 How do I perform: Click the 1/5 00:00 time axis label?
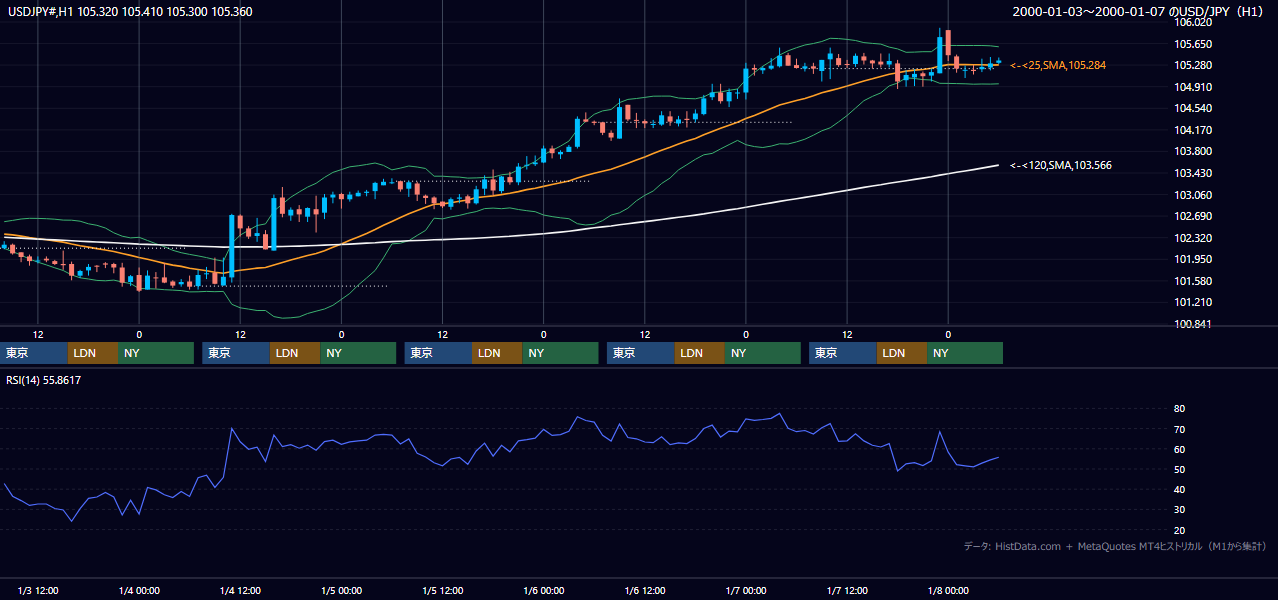point(340,591)
